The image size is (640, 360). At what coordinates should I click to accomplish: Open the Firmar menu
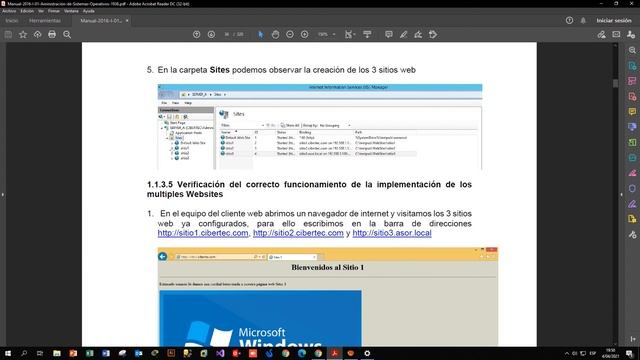pyautogui.click(x=53, y=11)
